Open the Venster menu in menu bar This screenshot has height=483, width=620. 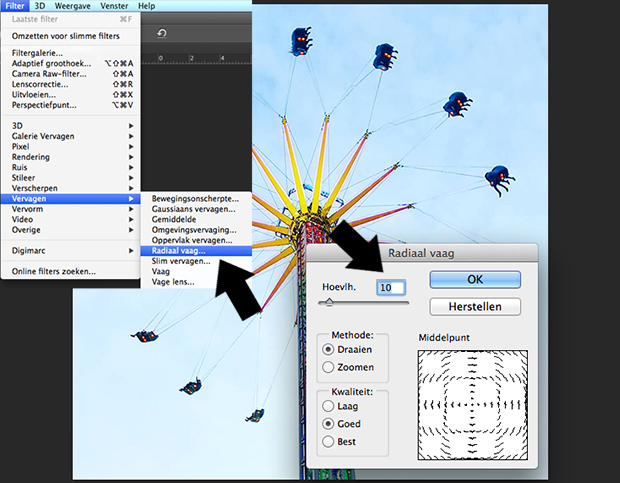[114, 6]
